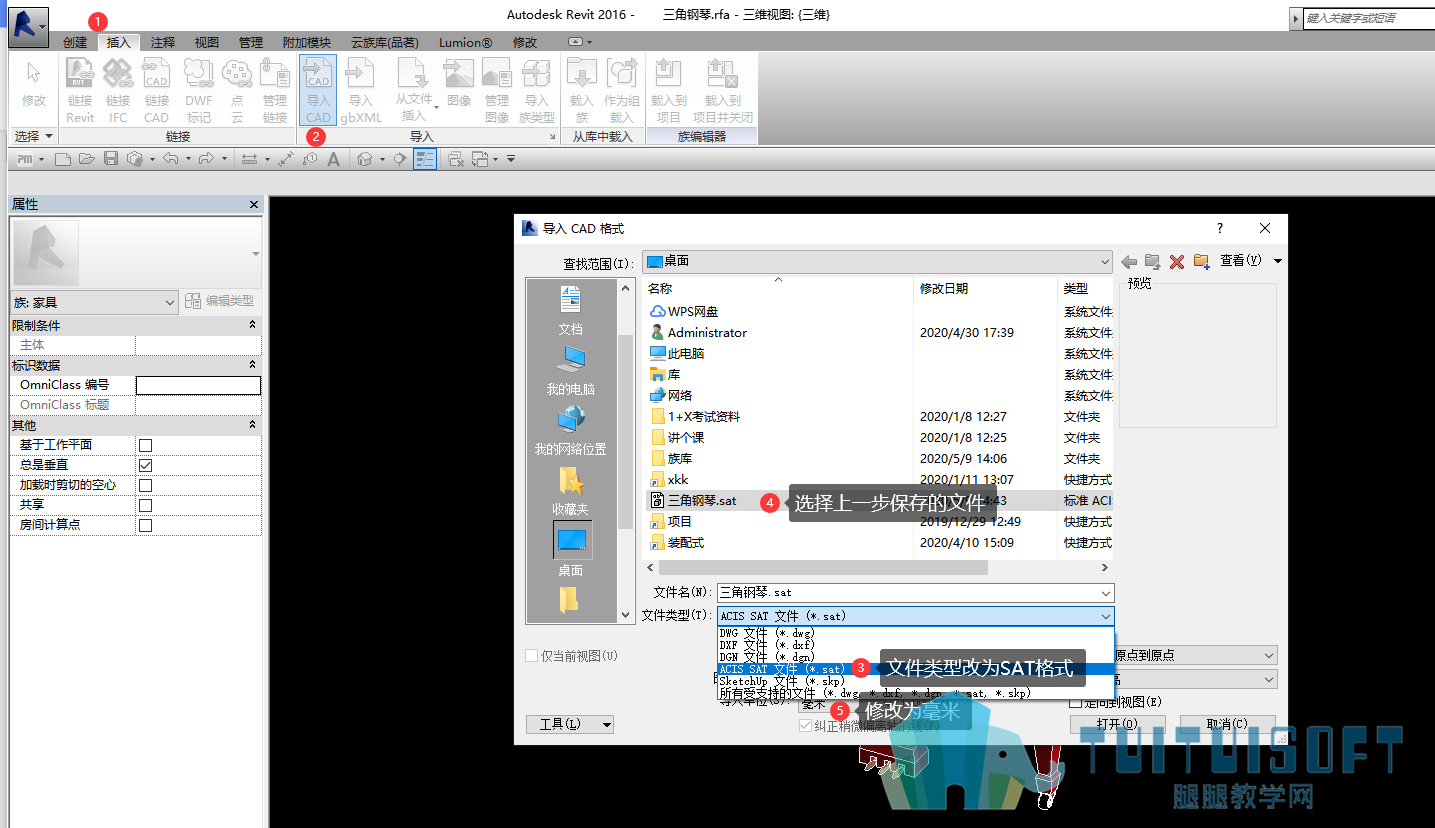Click the 载入到项目 icon
This screenshot has width=1435, height=828.
point(668,90)
